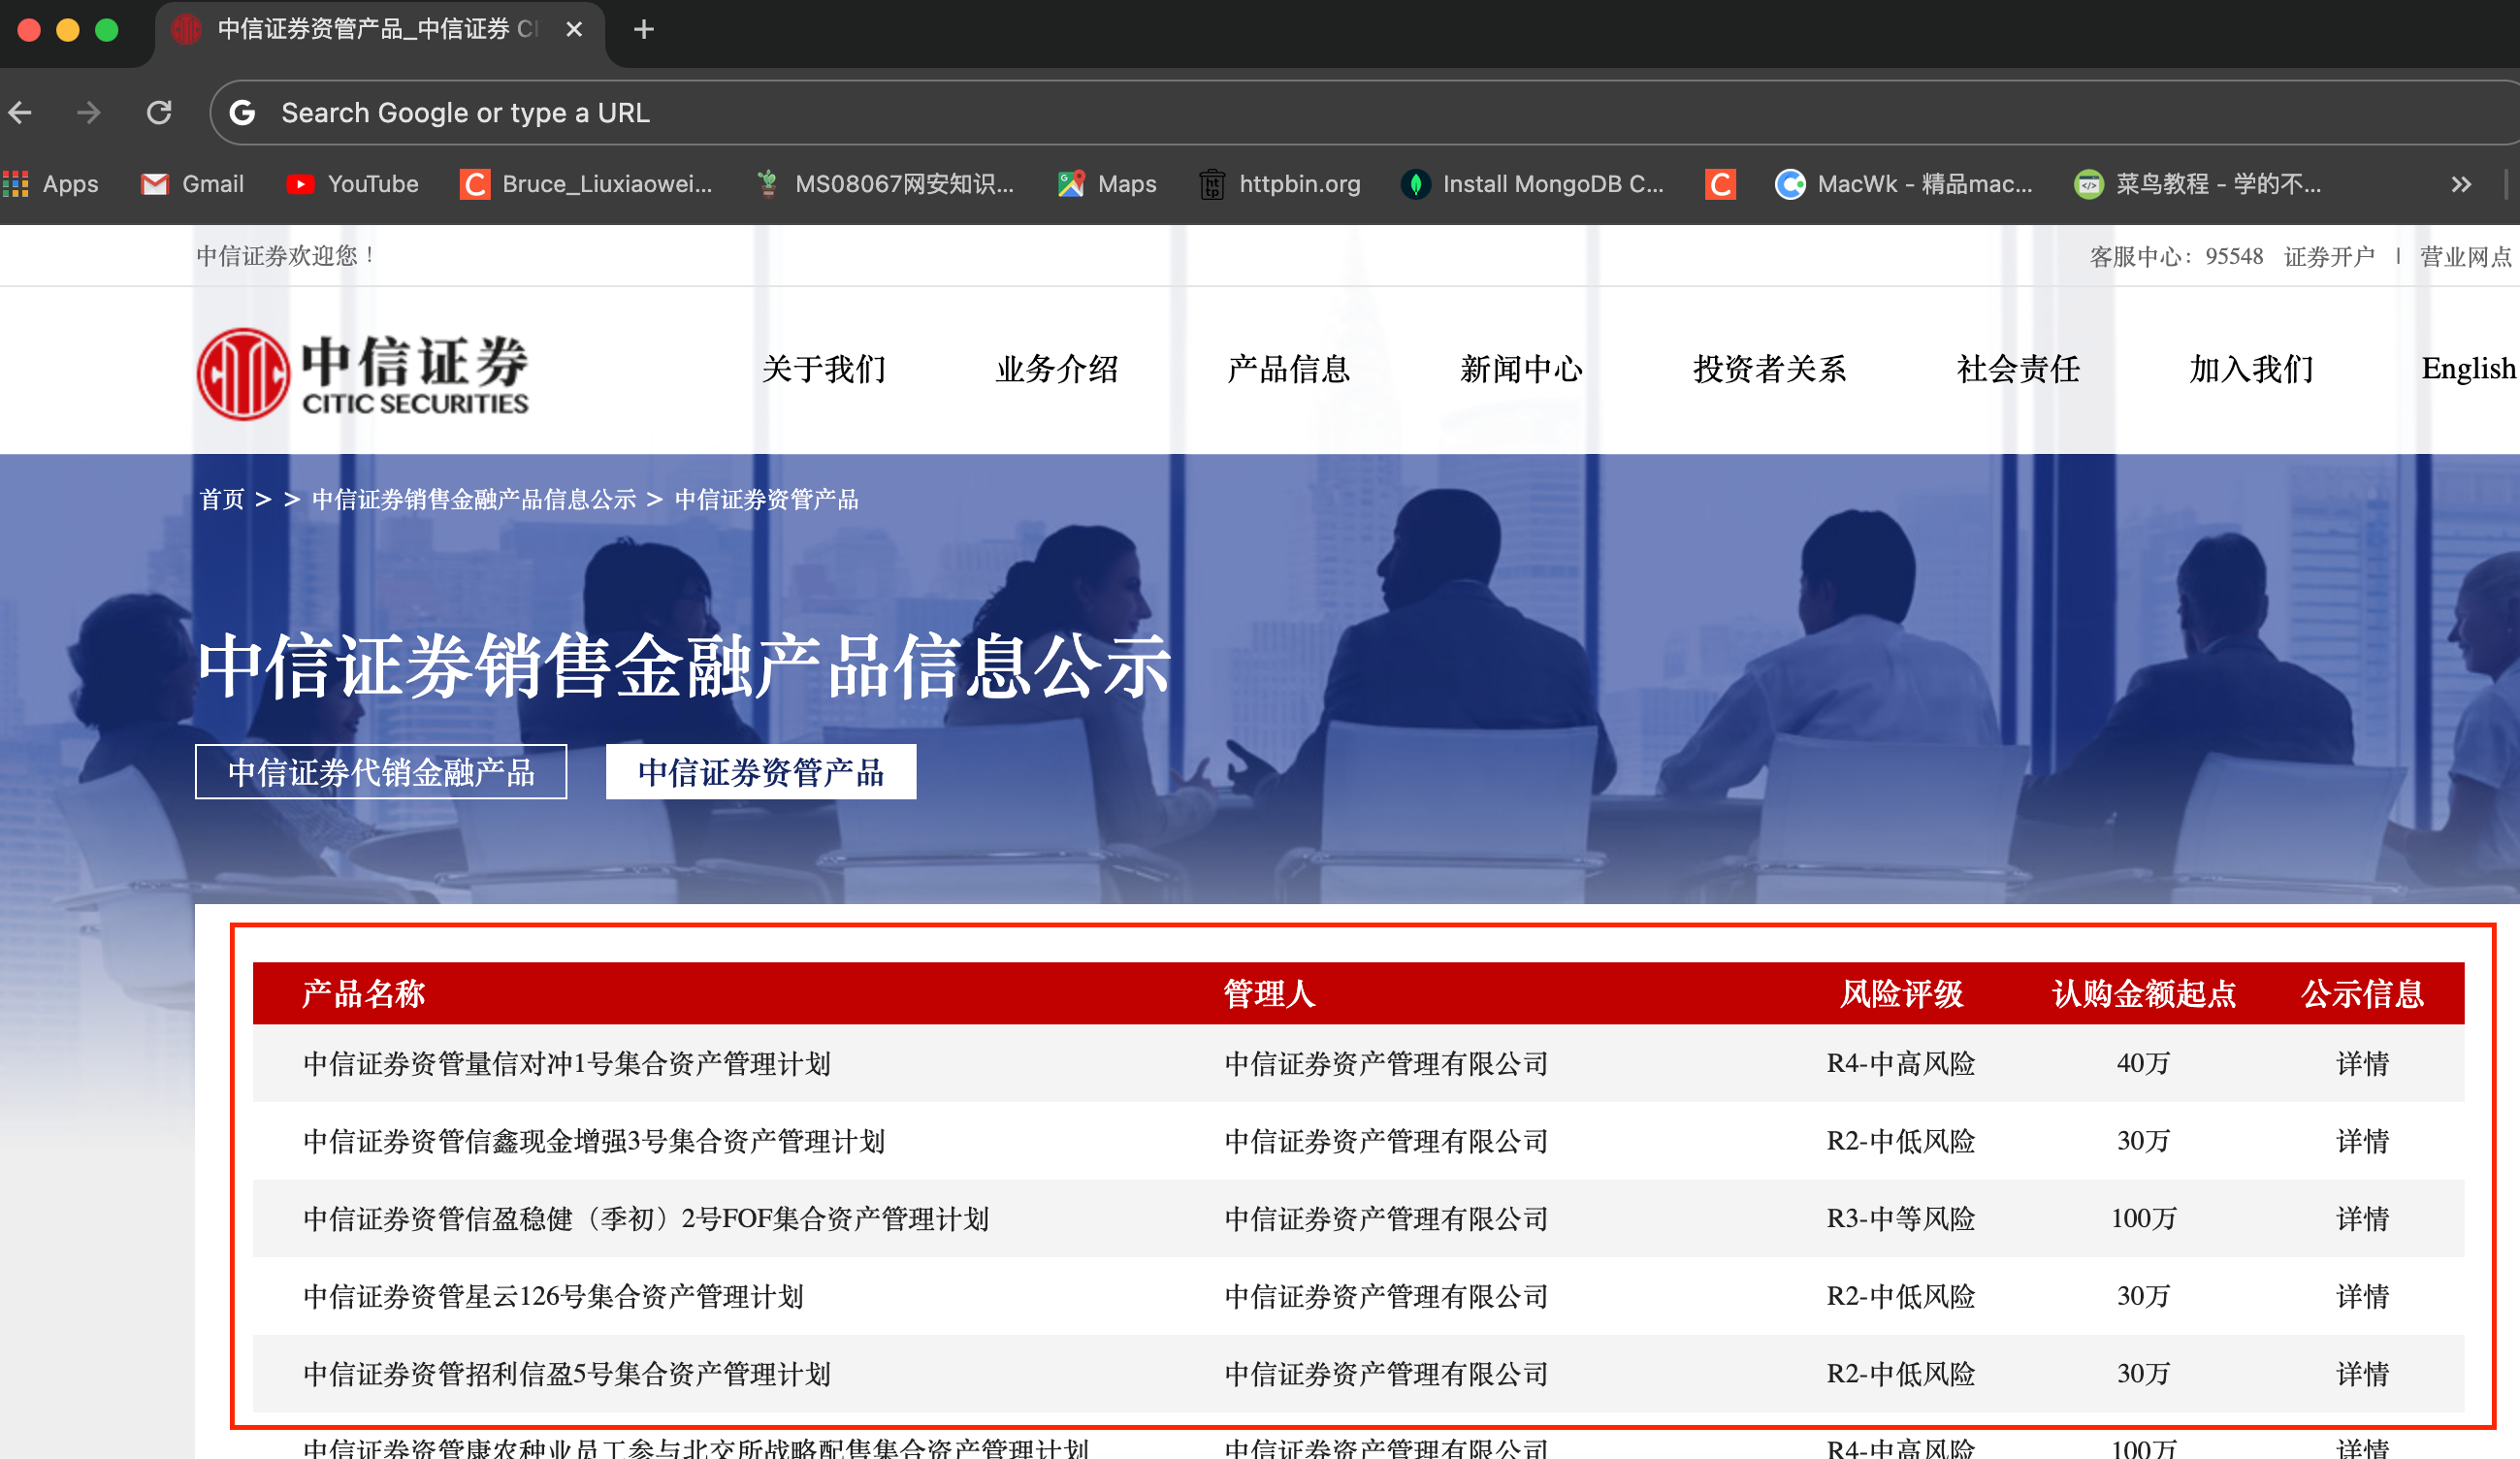Open the Gmail bookmark

tap(193, 184)
